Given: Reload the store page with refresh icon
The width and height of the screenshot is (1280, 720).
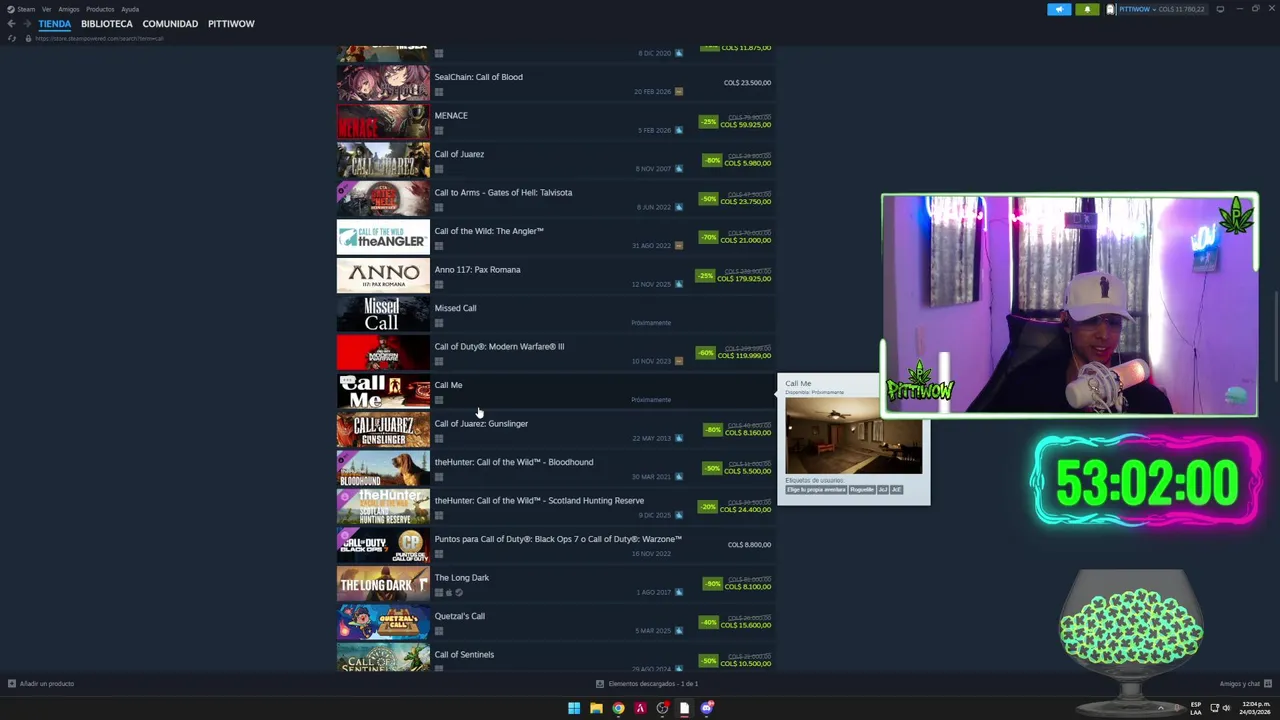Looking at the screenshot, I should (12, 38).
